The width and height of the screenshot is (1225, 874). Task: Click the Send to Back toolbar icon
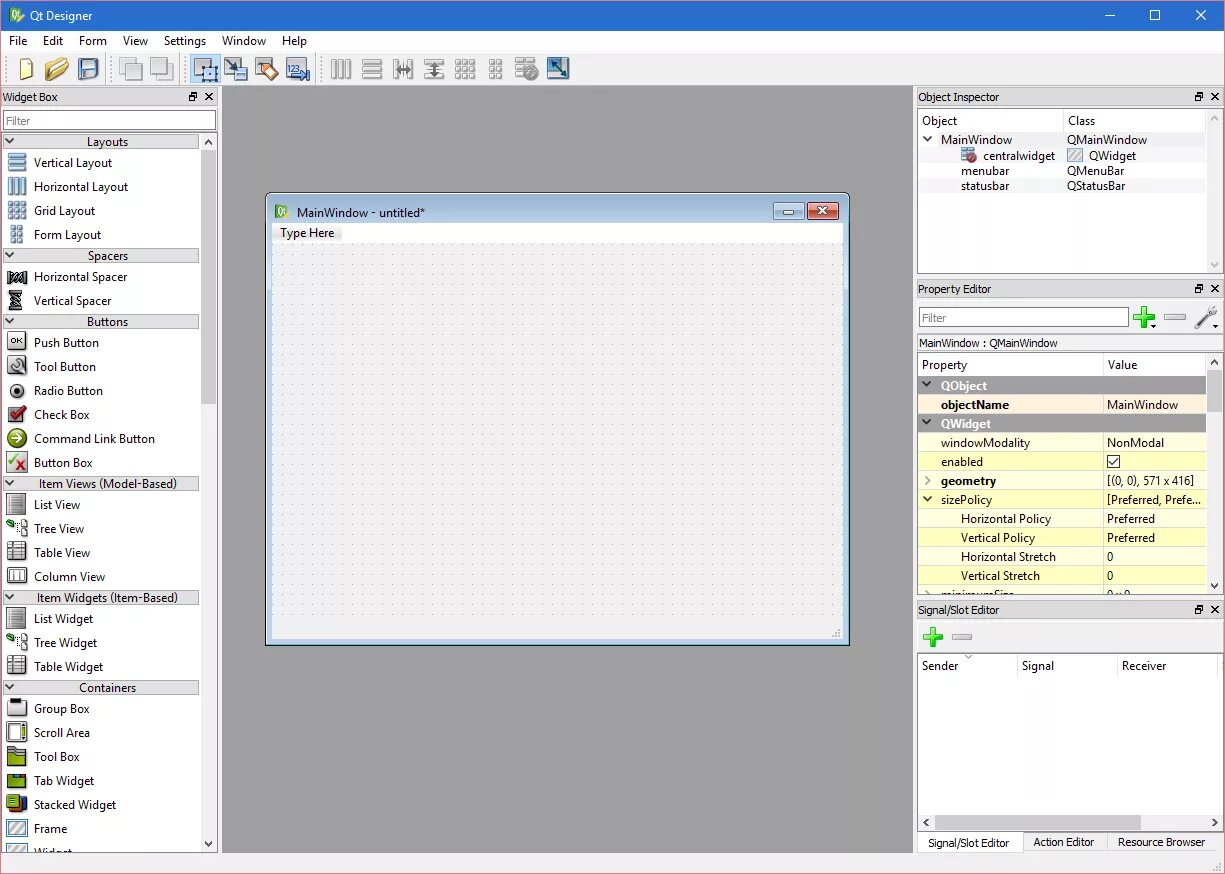[130, 69]
